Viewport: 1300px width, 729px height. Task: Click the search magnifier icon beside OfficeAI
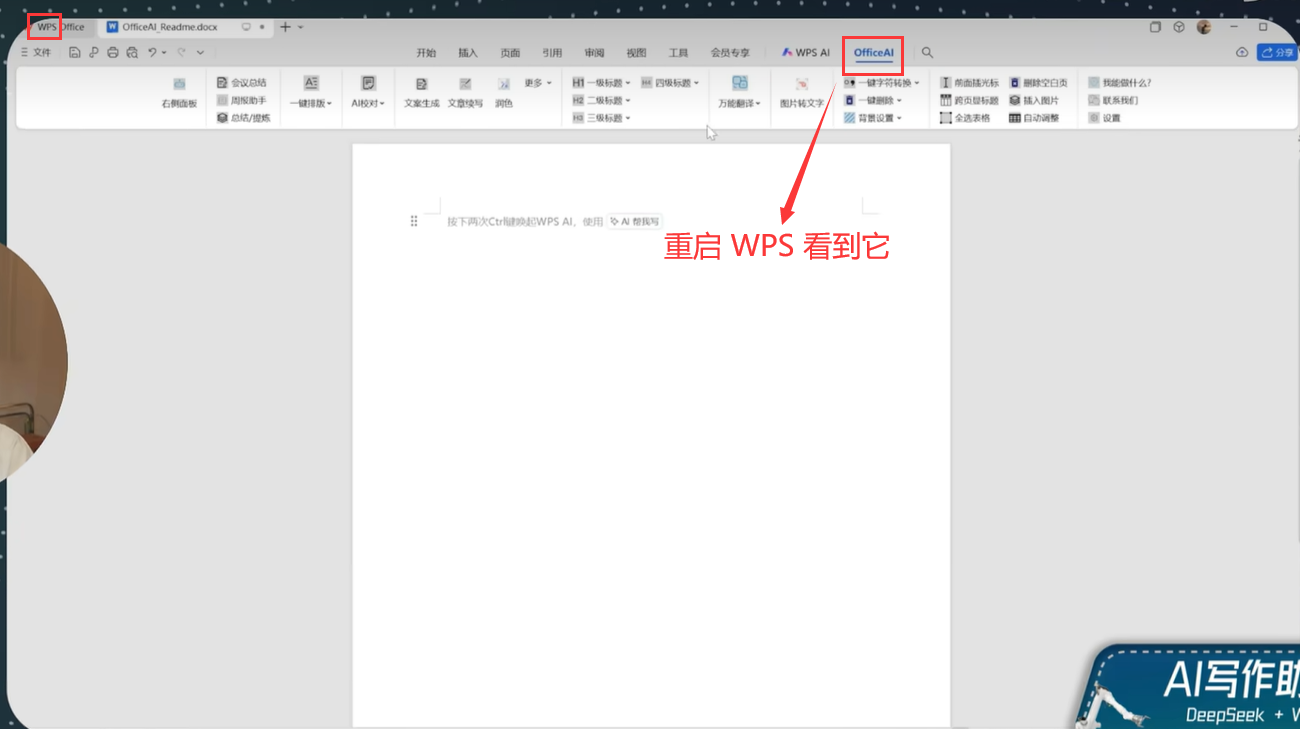[x=927, y=52]
